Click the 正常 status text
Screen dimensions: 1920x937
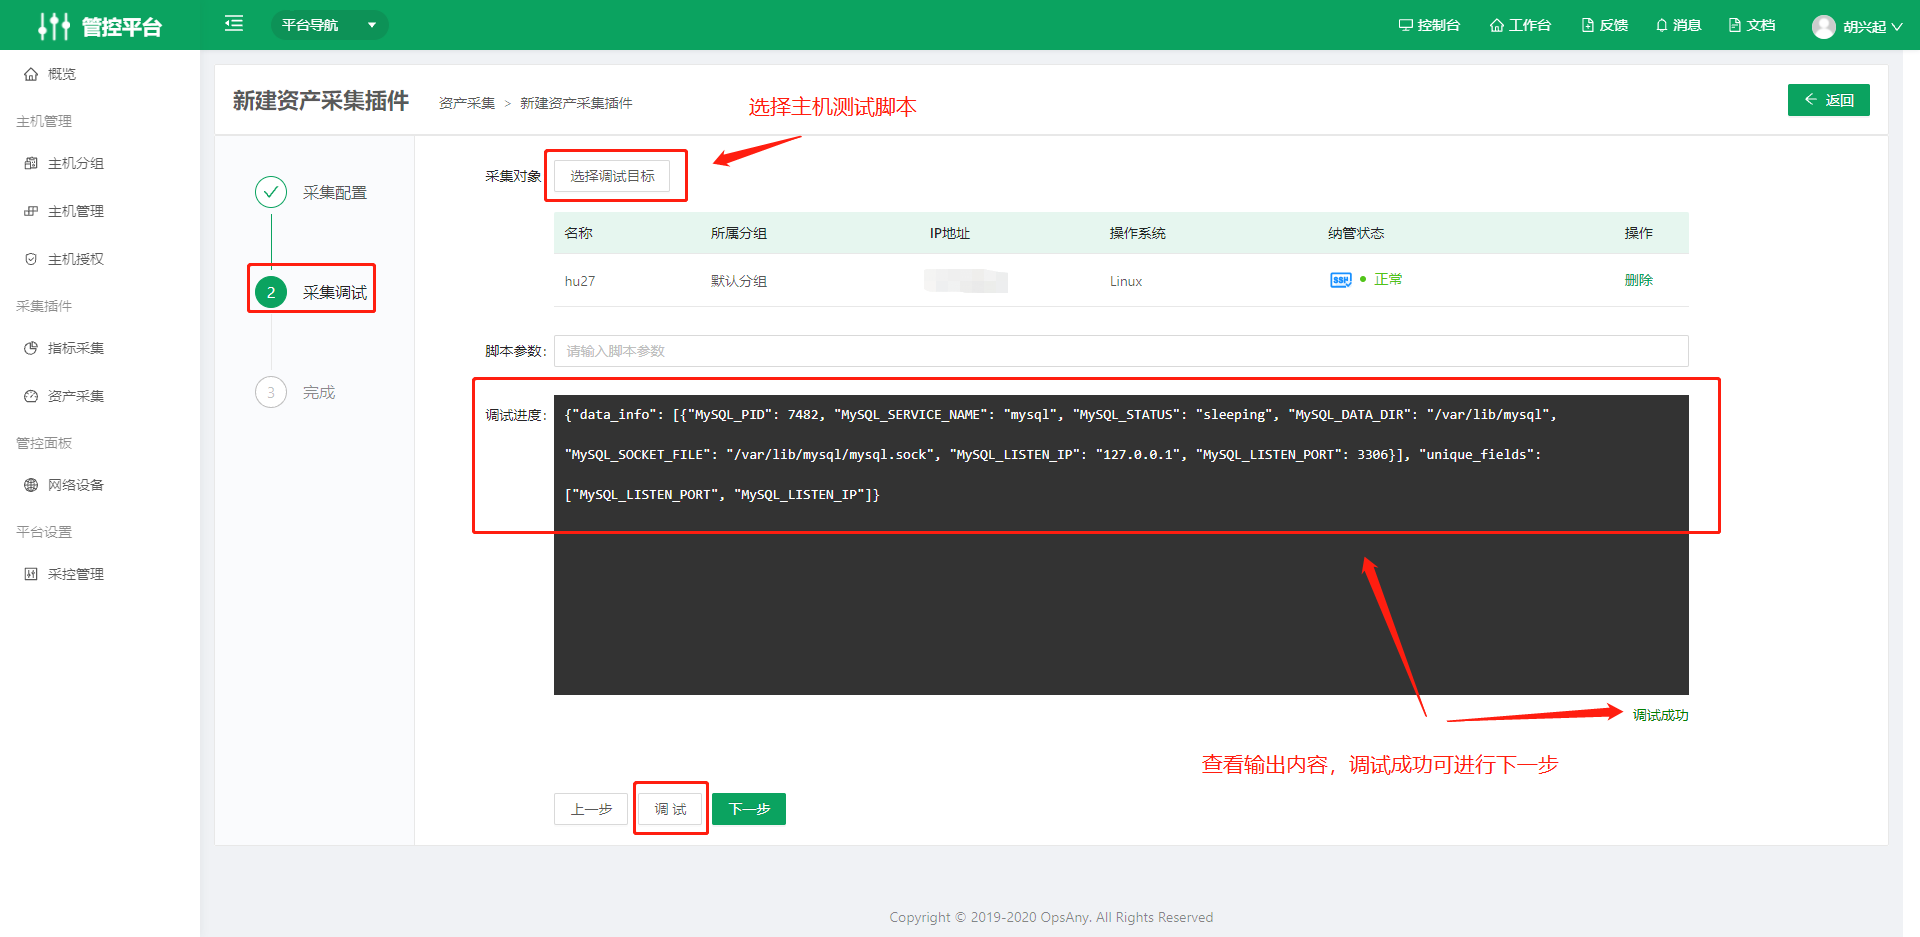tap(1388, 279)
